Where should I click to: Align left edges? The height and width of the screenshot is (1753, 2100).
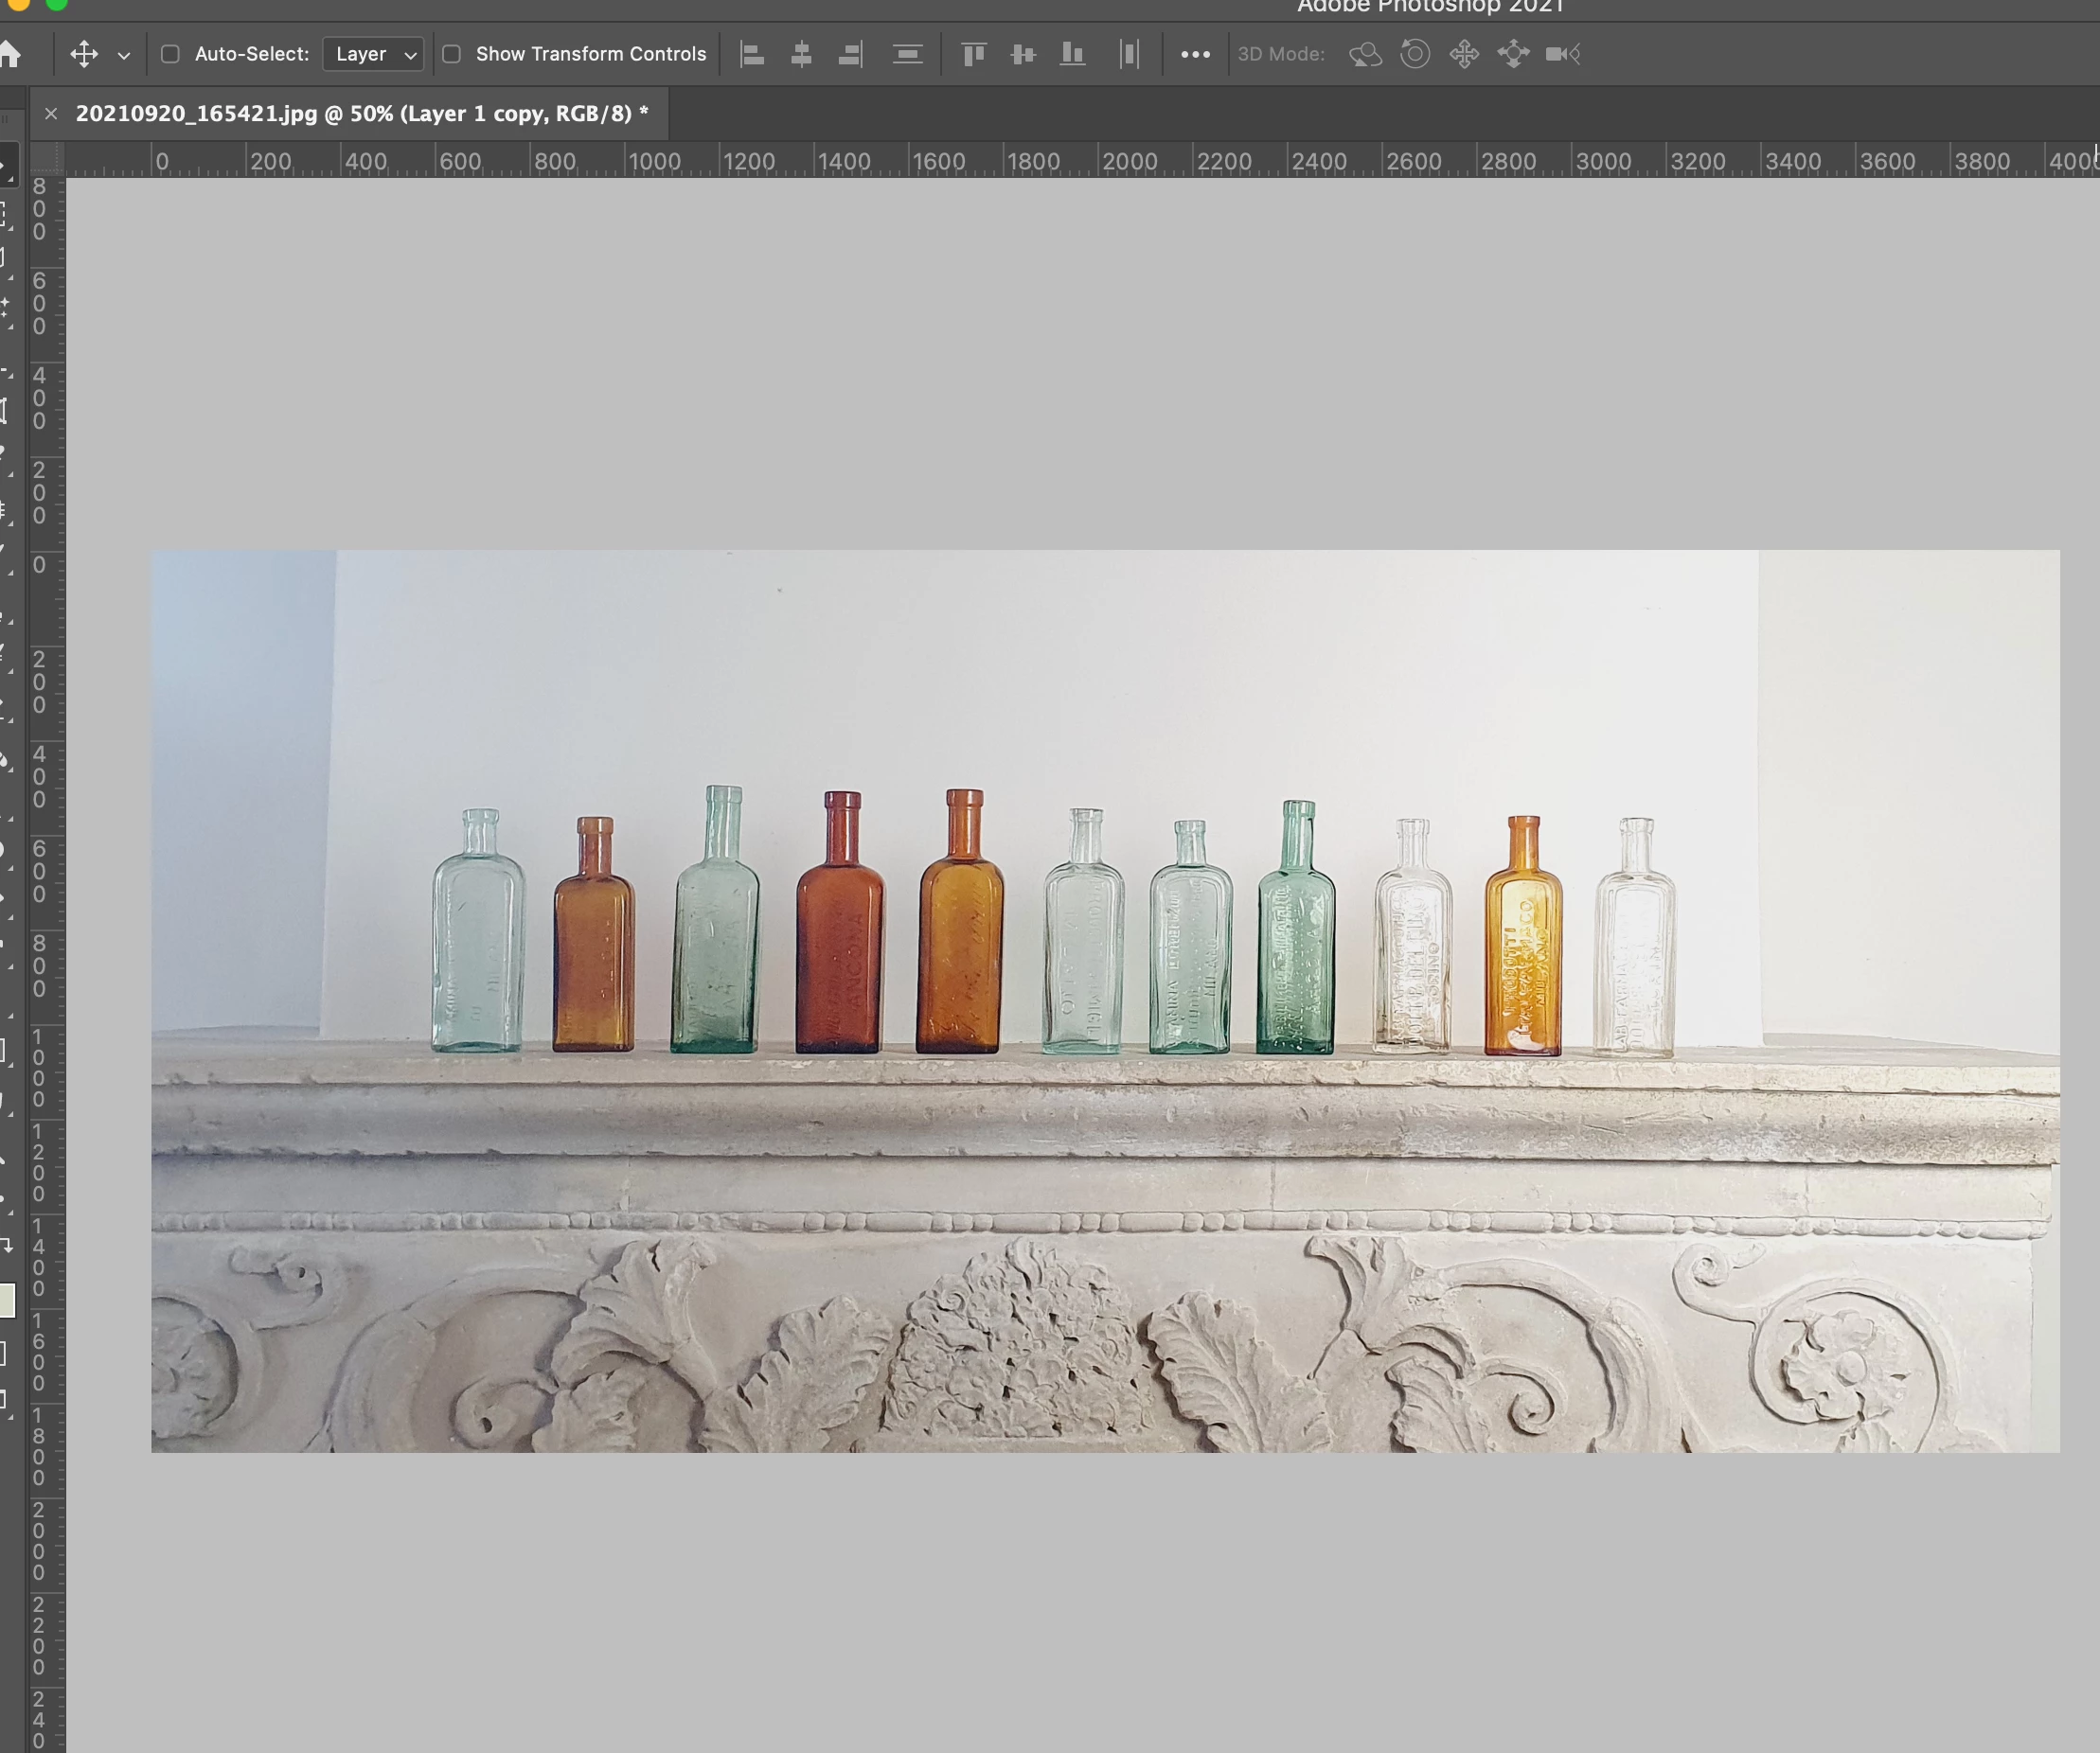click(752, 54)
